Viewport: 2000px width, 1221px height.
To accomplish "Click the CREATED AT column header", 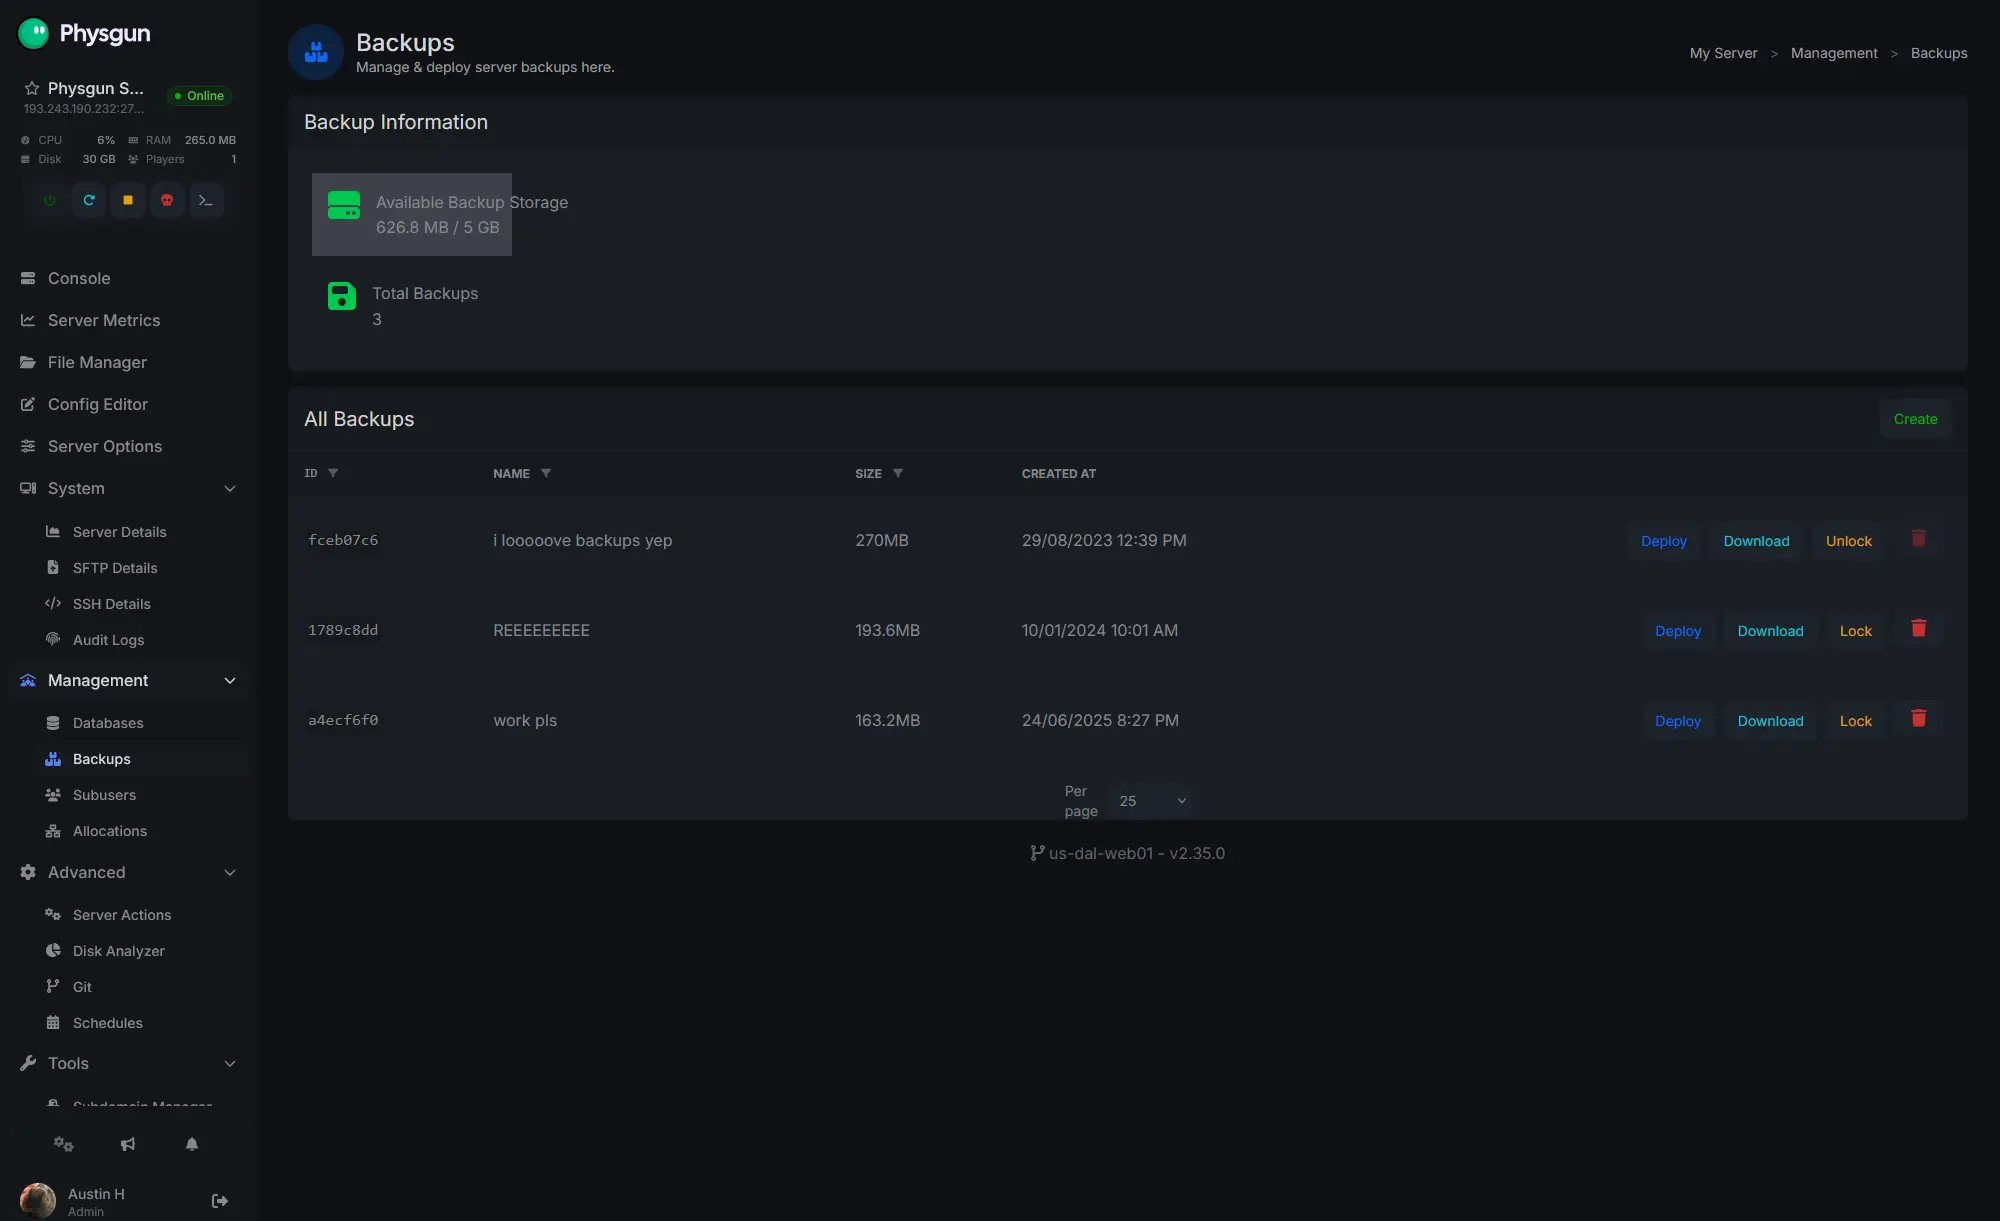I will 1058,473.
